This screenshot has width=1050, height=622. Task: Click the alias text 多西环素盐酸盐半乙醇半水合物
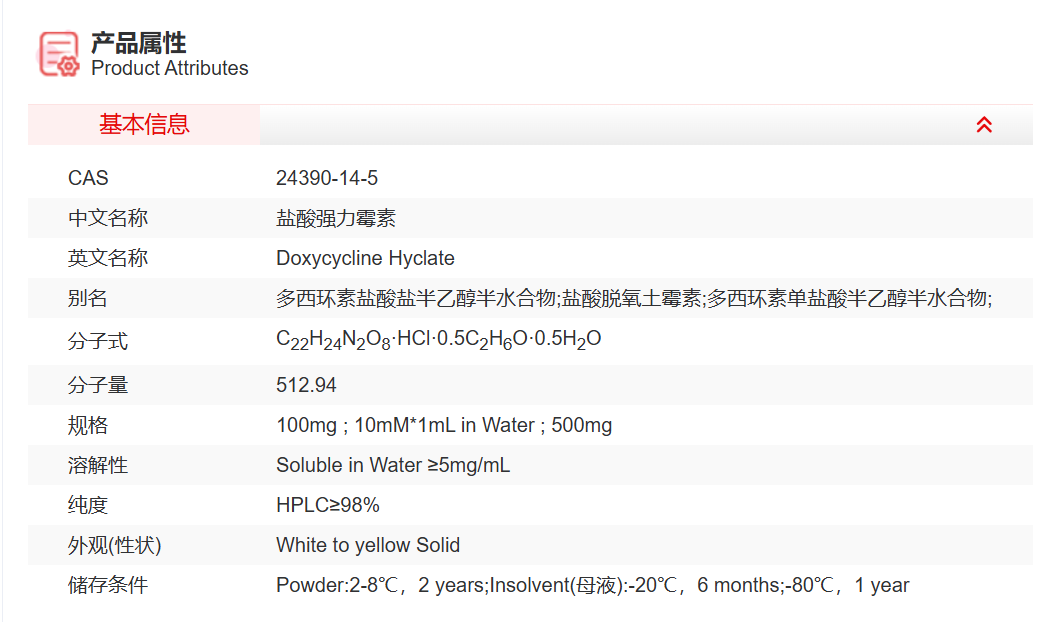point(416,298)
